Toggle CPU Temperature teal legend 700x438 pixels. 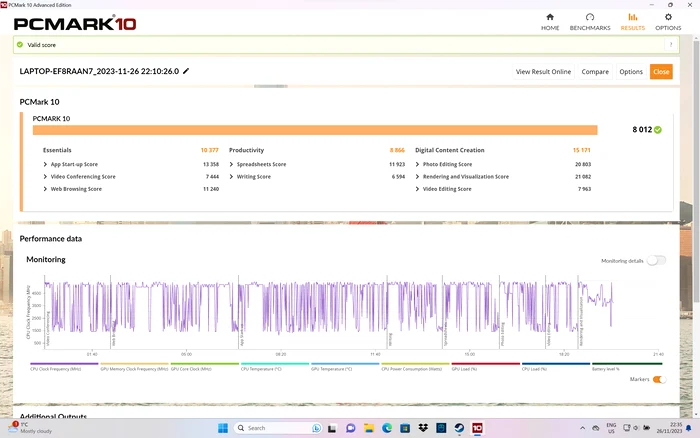point(275,367)
